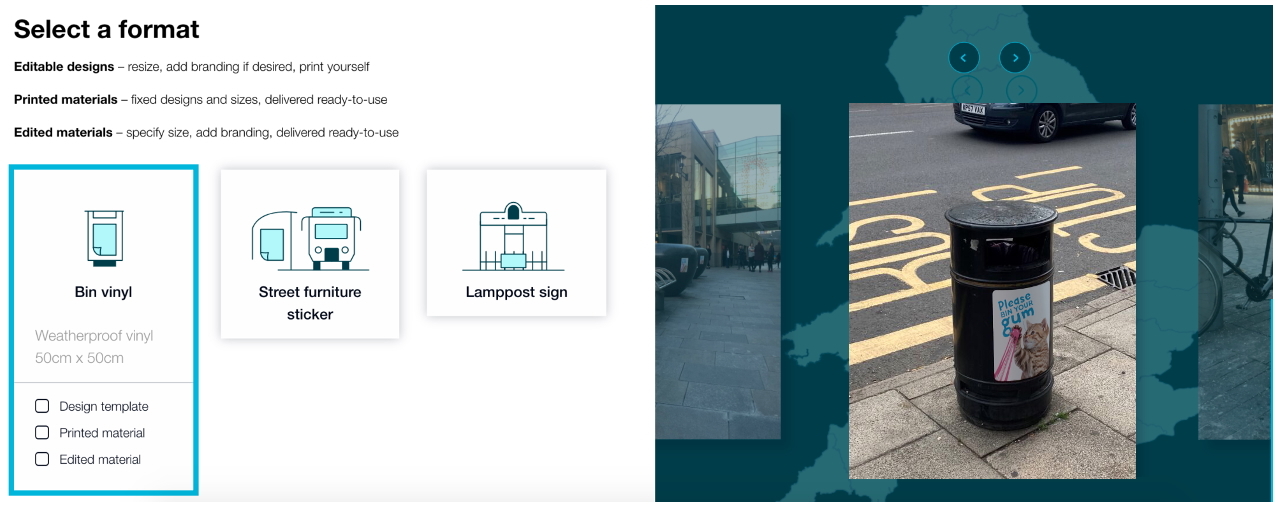Show the left shopping street photo
This screenshot has height=509, width=1278.
coord(717,272)
